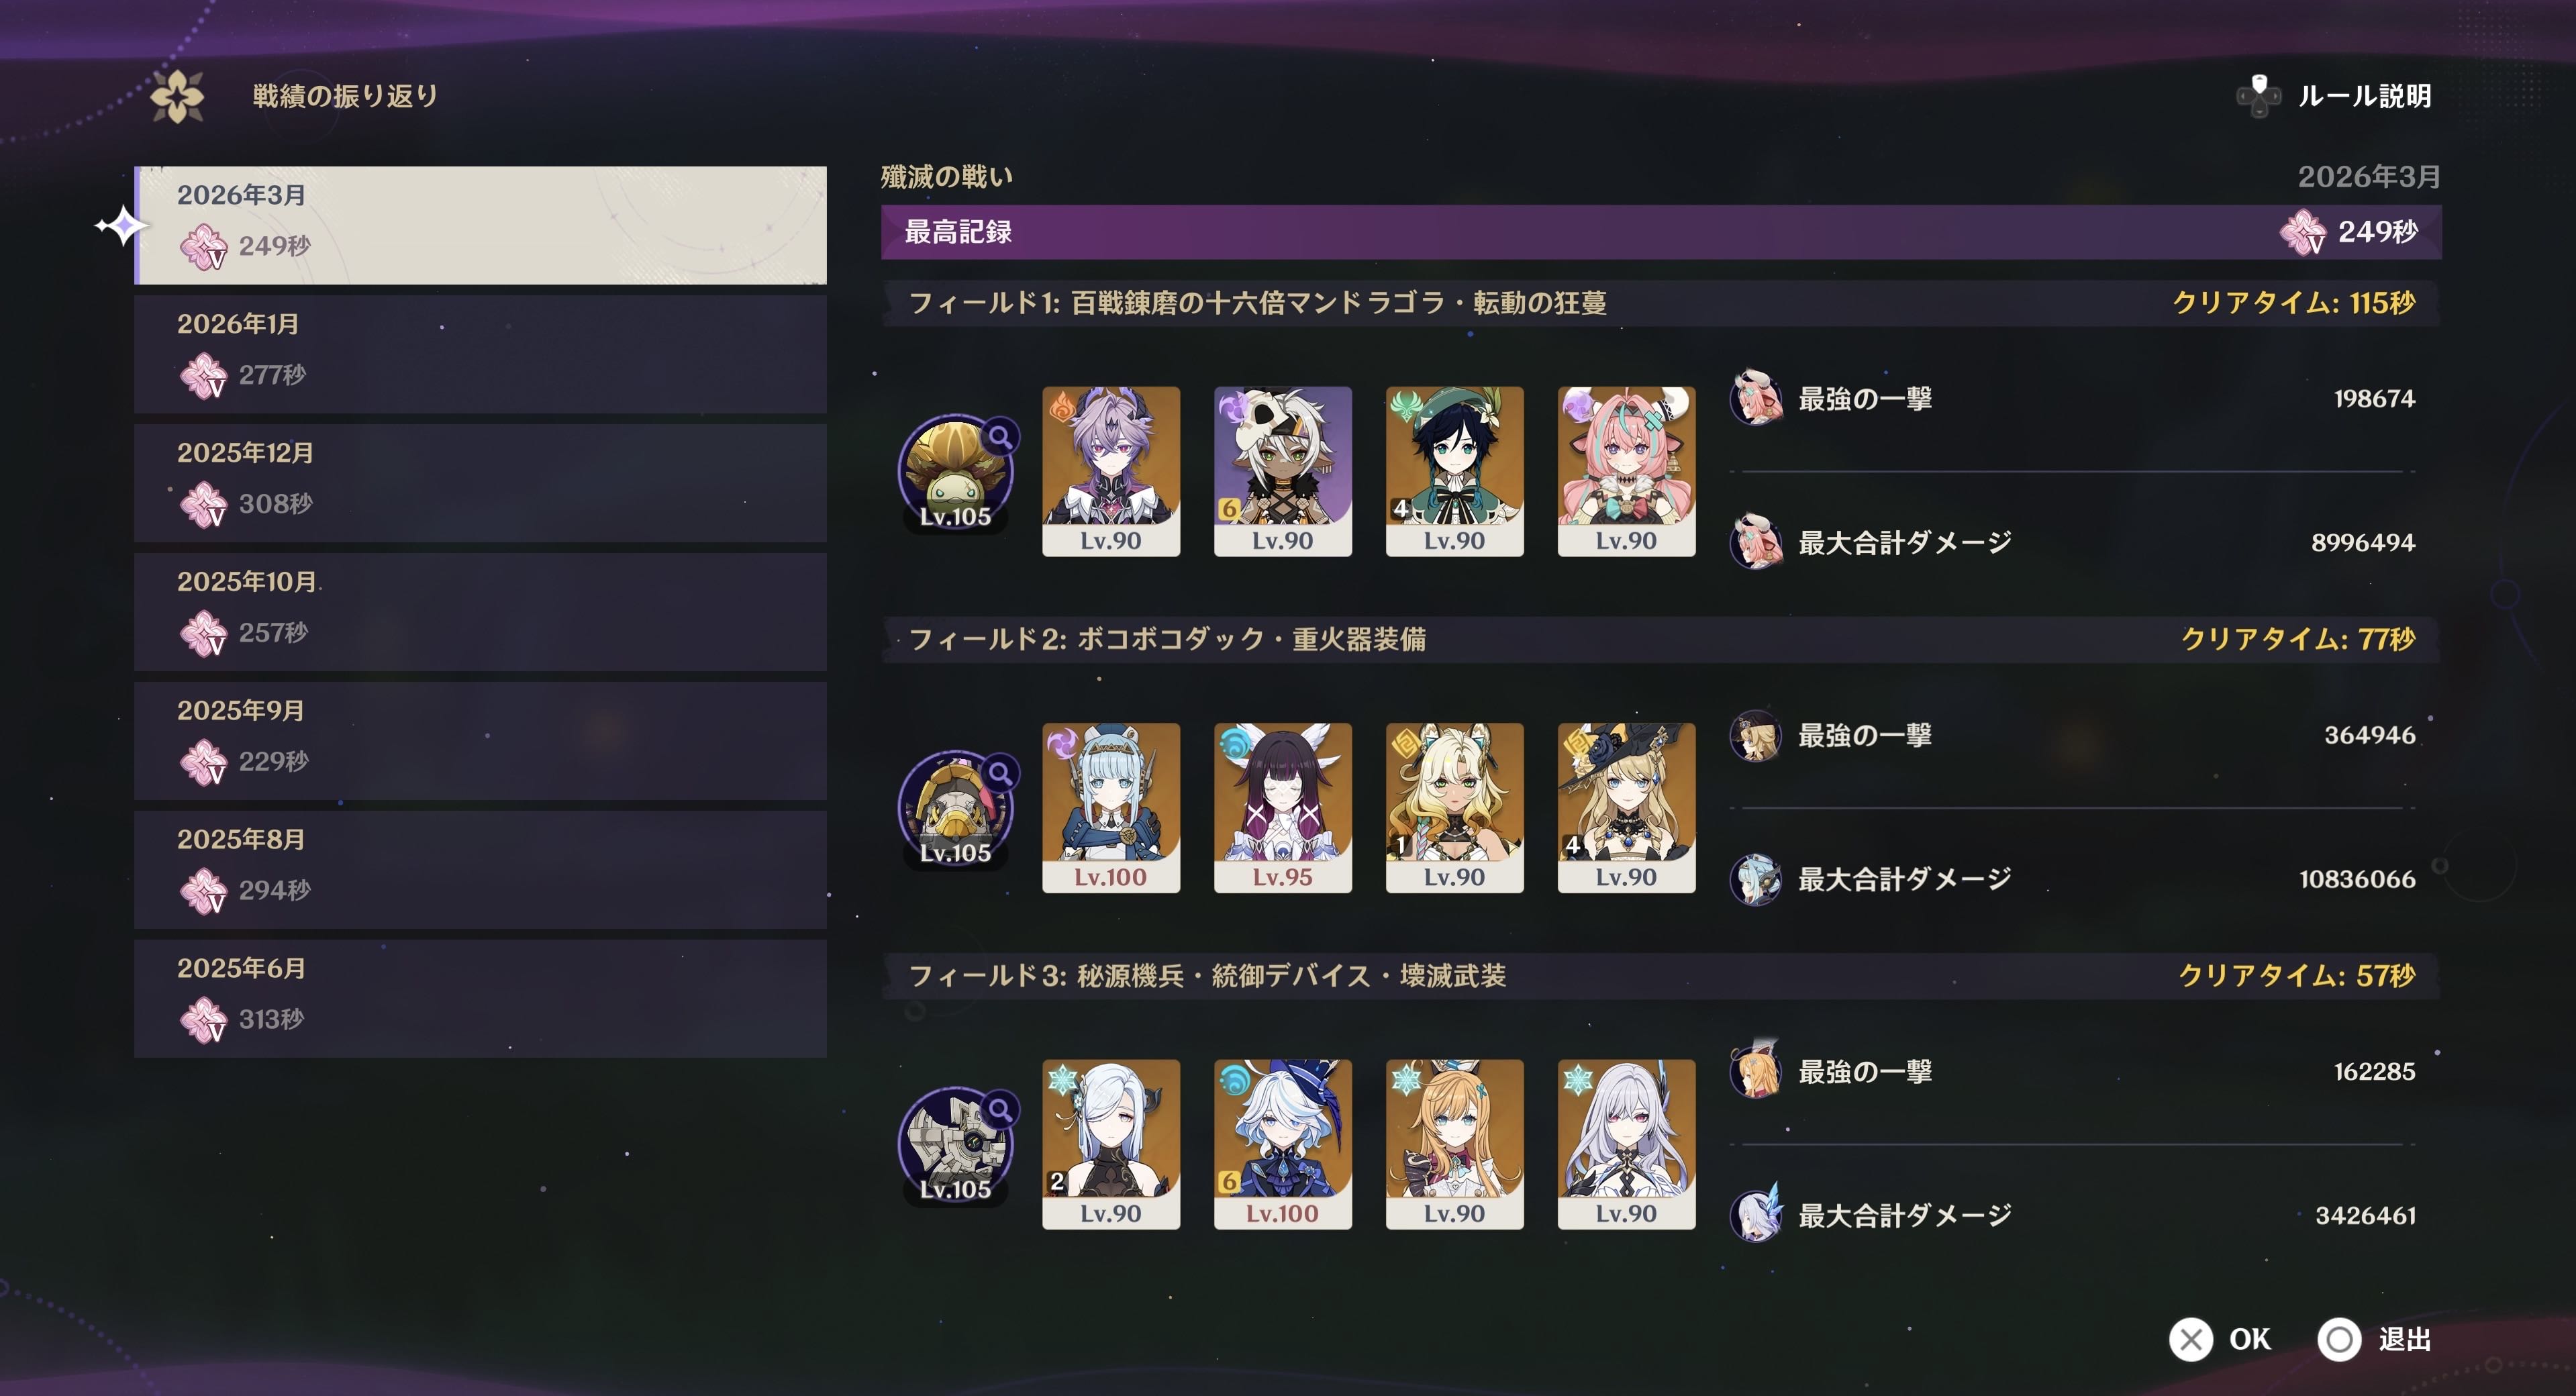Click the OK button prompt

[2221, 1339]
